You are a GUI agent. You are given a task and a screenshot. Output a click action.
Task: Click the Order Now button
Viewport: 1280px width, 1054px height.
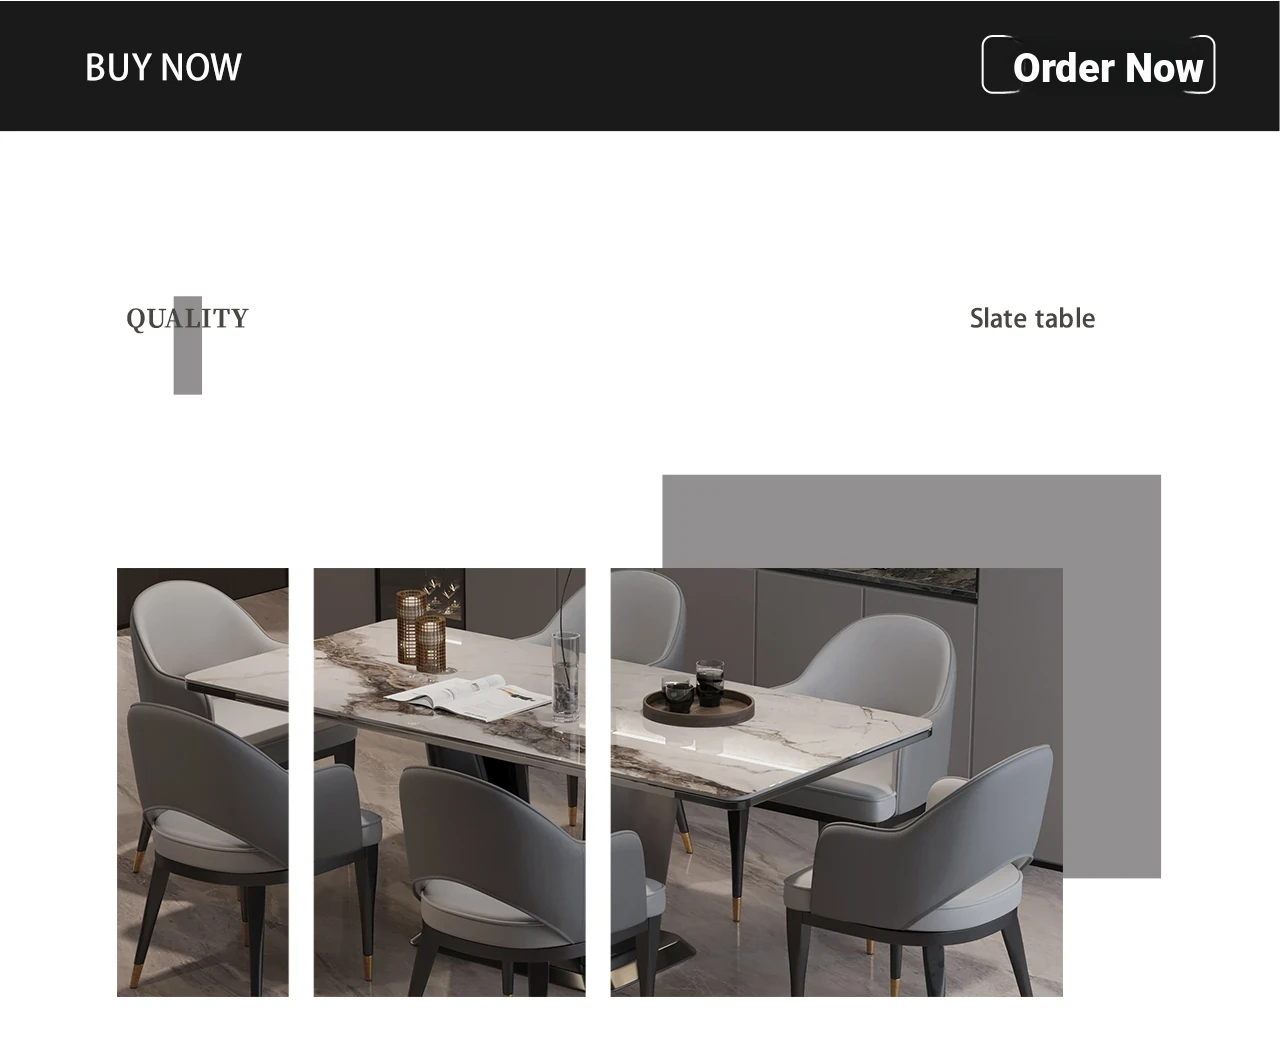(x=1098, y=65)
